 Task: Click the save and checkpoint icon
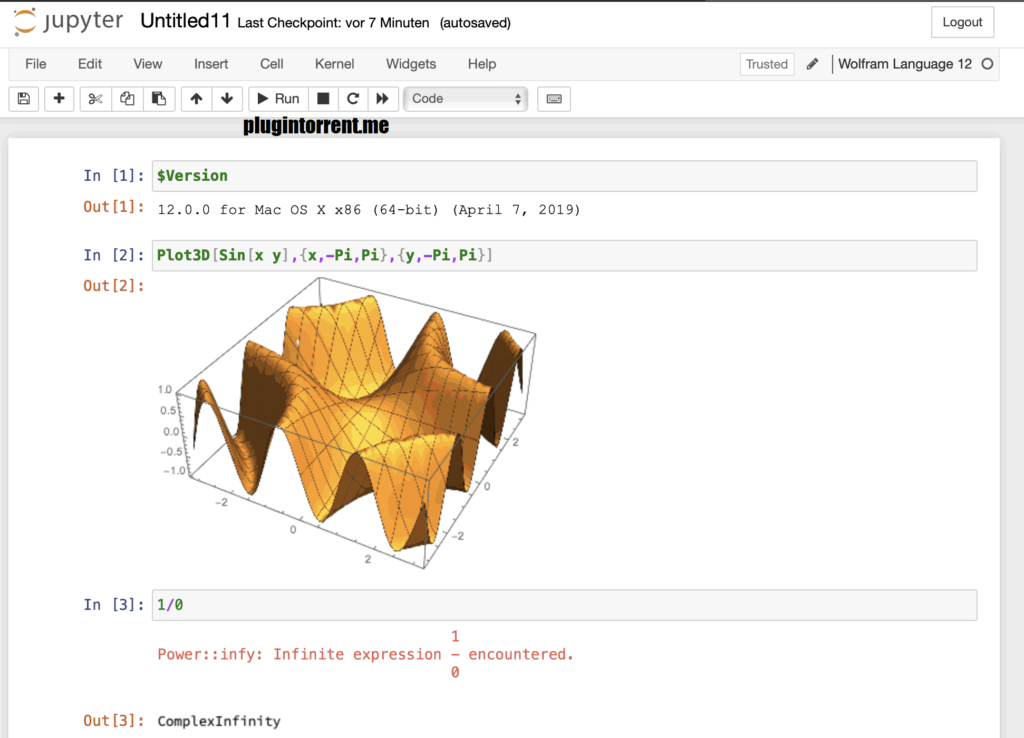24,99
